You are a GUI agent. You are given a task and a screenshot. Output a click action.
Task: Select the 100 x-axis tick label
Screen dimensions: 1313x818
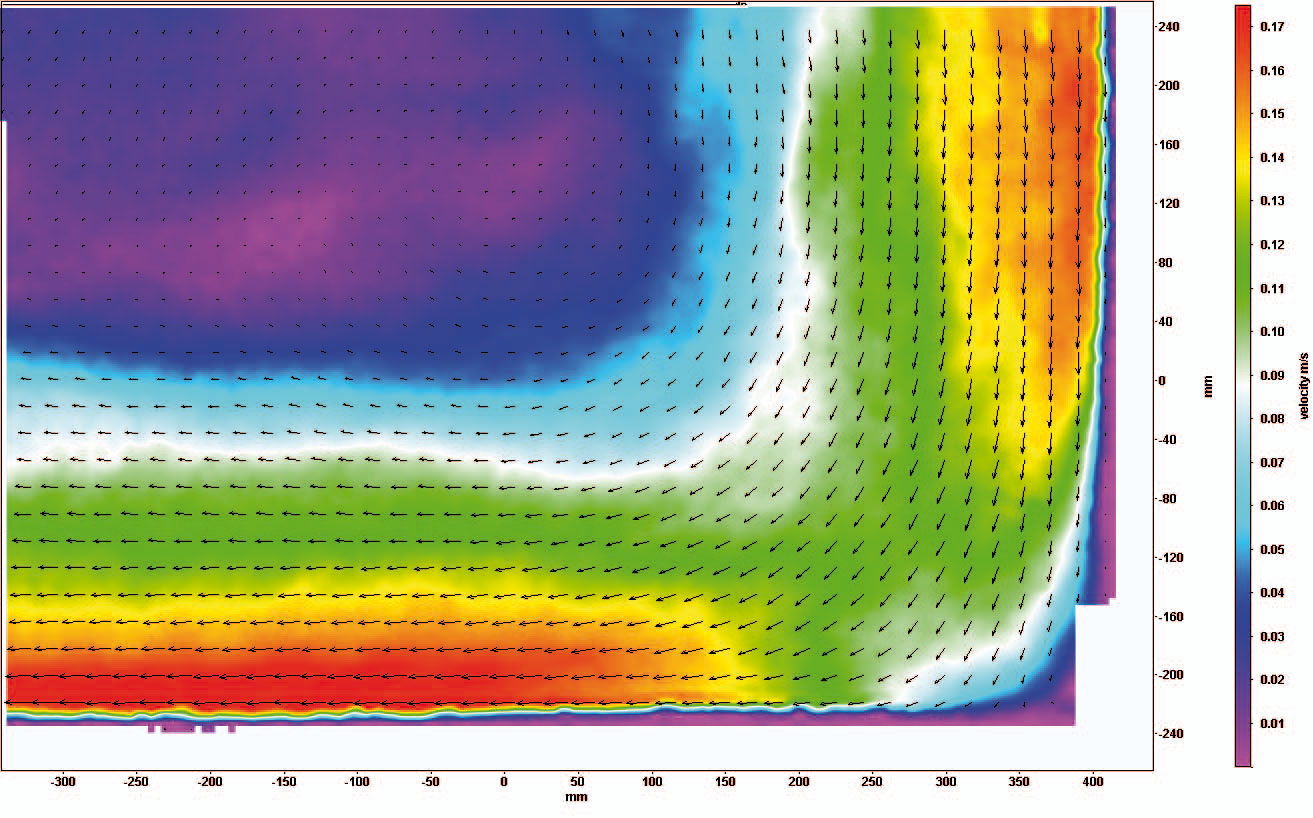(x=651, y=782)
